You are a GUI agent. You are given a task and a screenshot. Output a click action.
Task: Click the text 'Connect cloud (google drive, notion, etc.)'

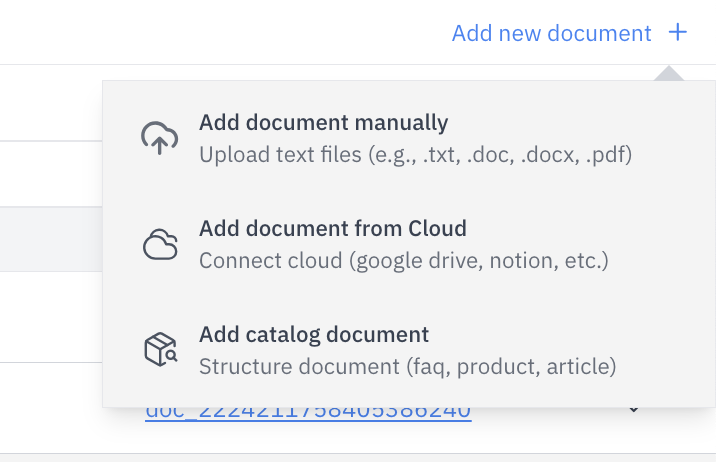(x=404, y=261)
